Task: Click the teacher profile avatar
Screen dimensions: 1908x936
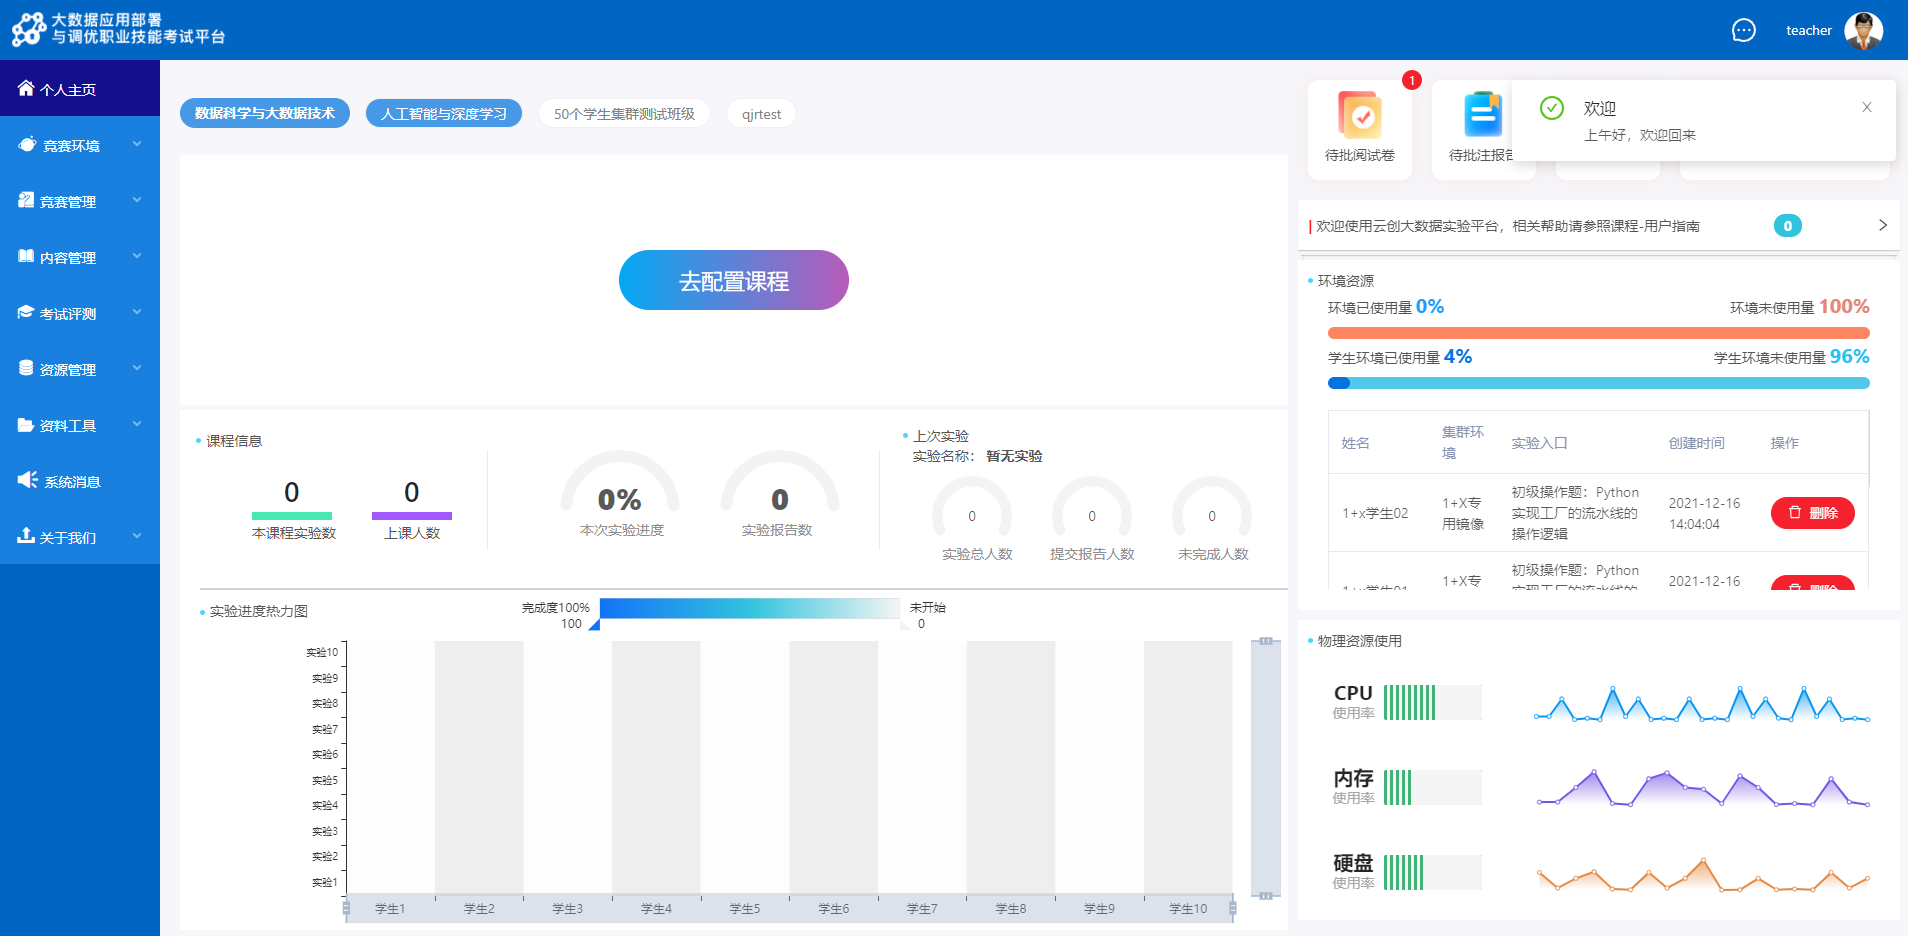Action: tap(1863, 30)
